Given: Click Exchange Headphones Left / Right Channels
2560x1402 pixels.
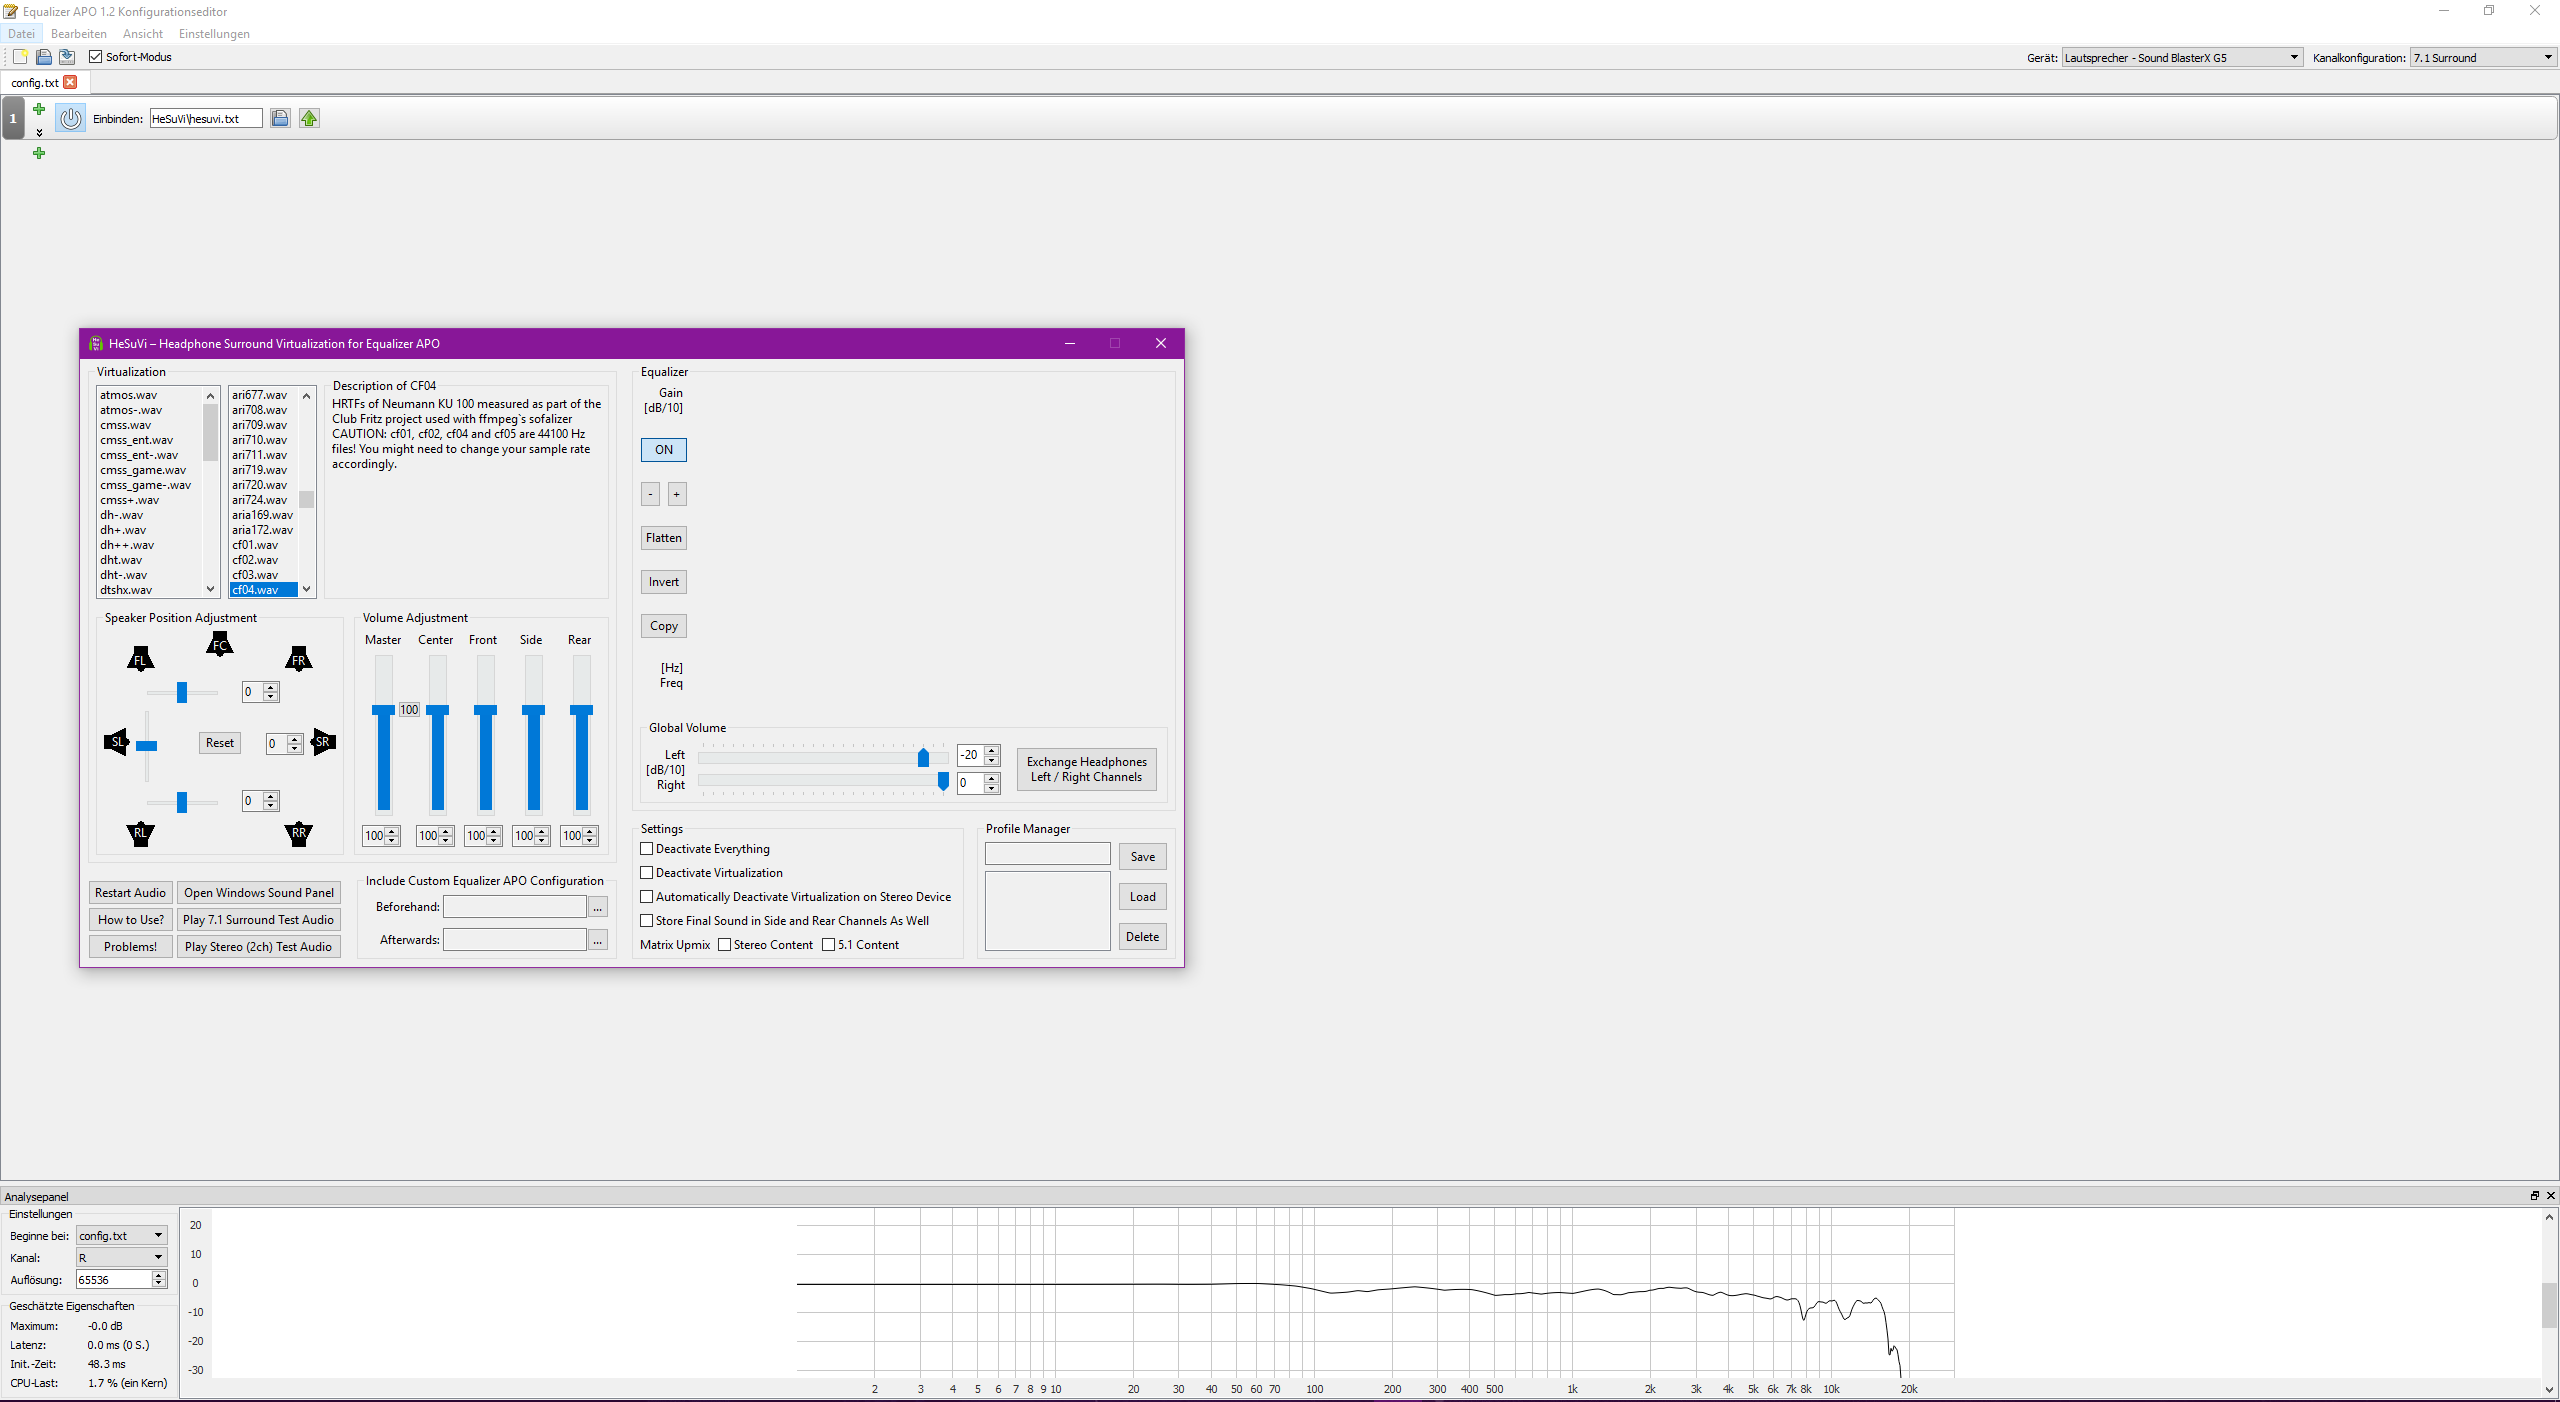Looking at the screenshot, I should [x=1086, y=769].
